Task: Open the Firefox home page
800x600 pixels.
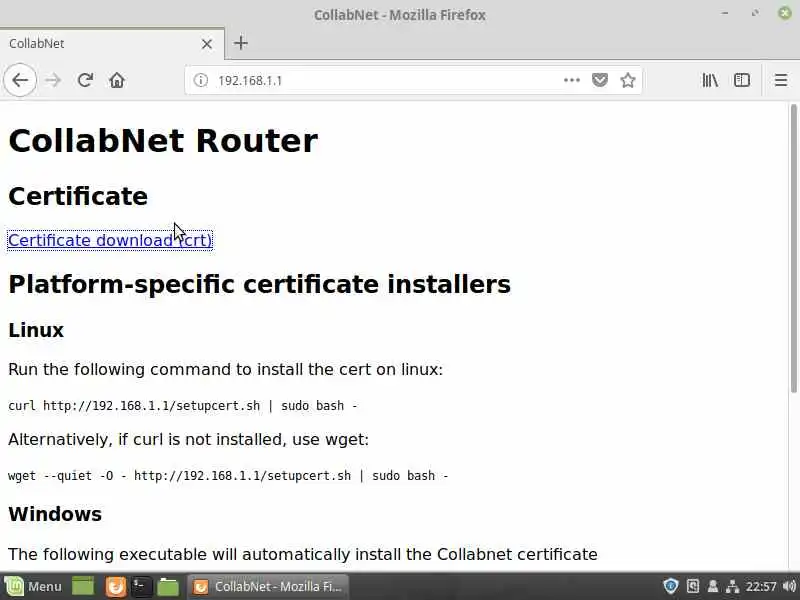Action: click(x=117, y=80)
